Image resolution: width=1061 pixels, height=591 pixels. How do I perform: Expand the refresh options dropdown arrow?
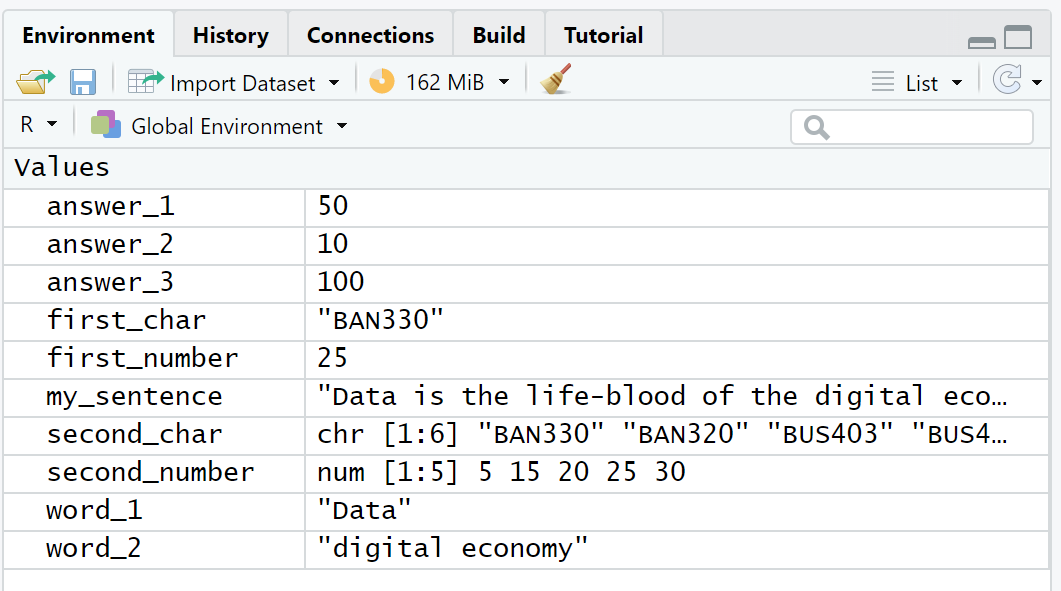coord(1037,83)
